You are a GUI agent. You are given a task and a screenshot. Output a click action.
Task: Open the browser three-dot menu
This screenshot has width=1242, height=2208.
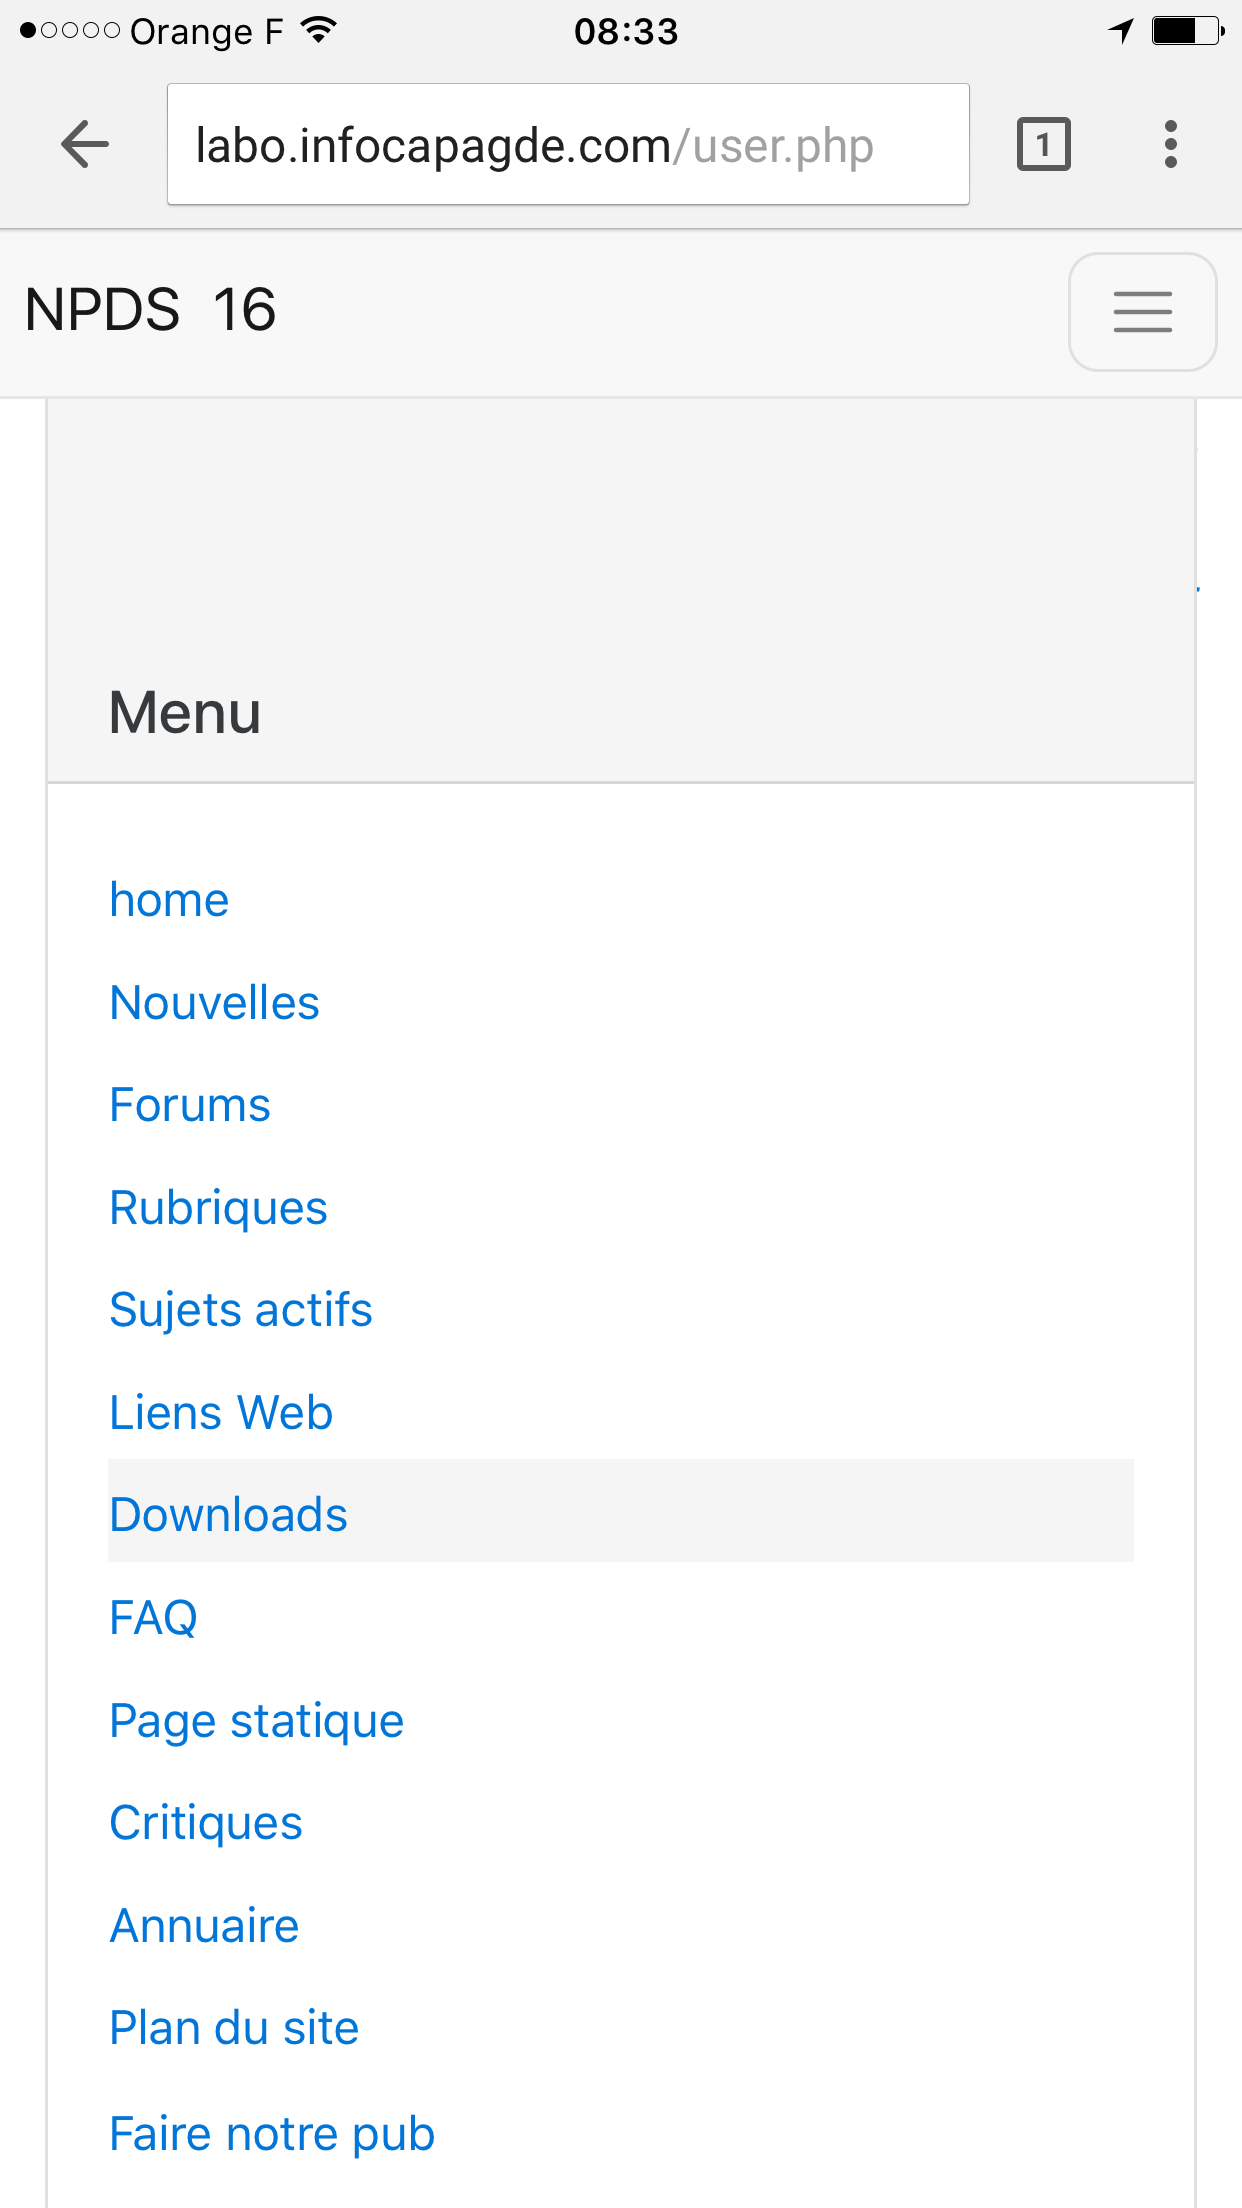point(1170,145)
